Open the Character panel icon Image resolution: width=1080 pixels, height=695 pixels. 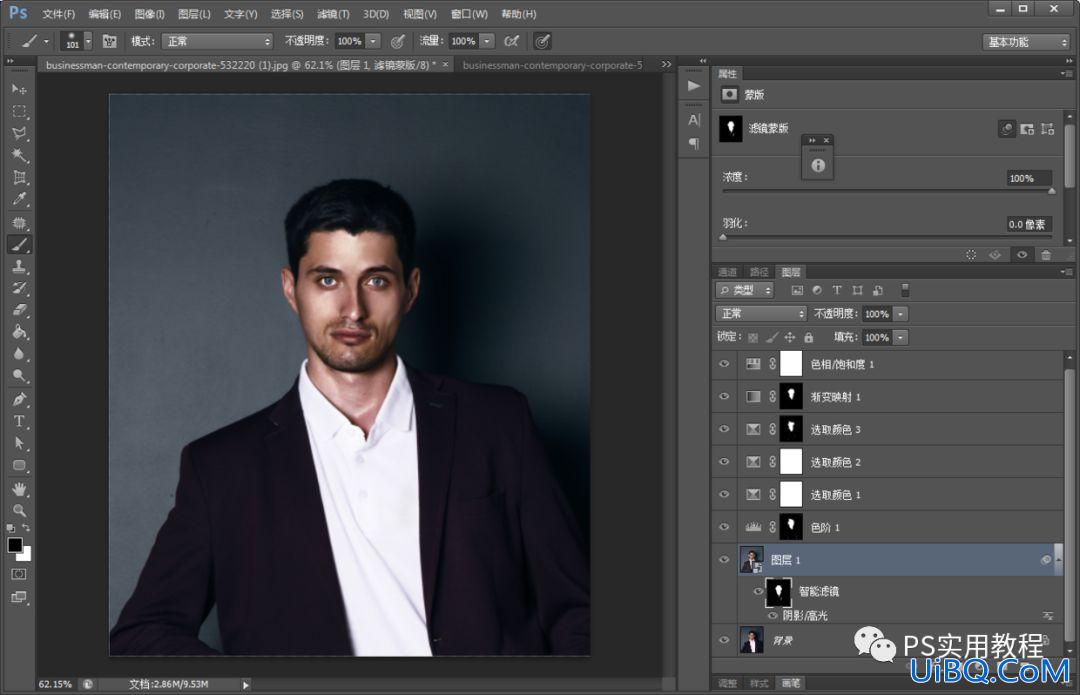(694, 120)
